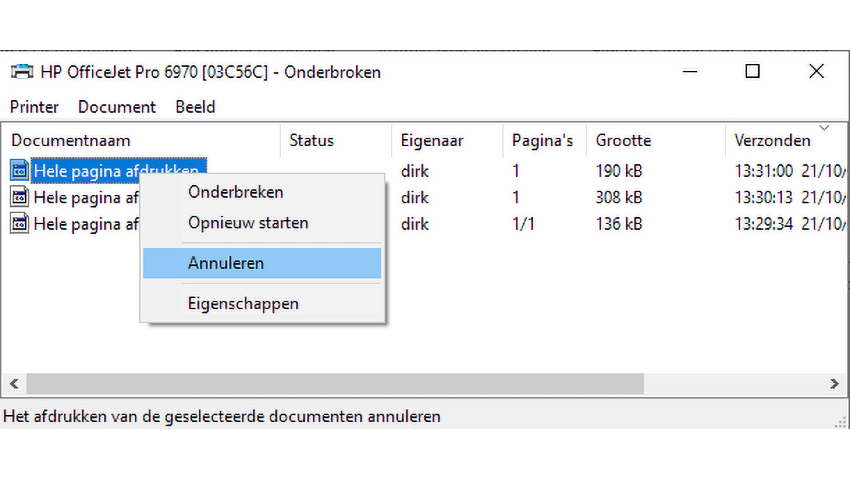Click the printer icon in title bar
Screen dimensions: 850x478
click(x=20, y=72)
